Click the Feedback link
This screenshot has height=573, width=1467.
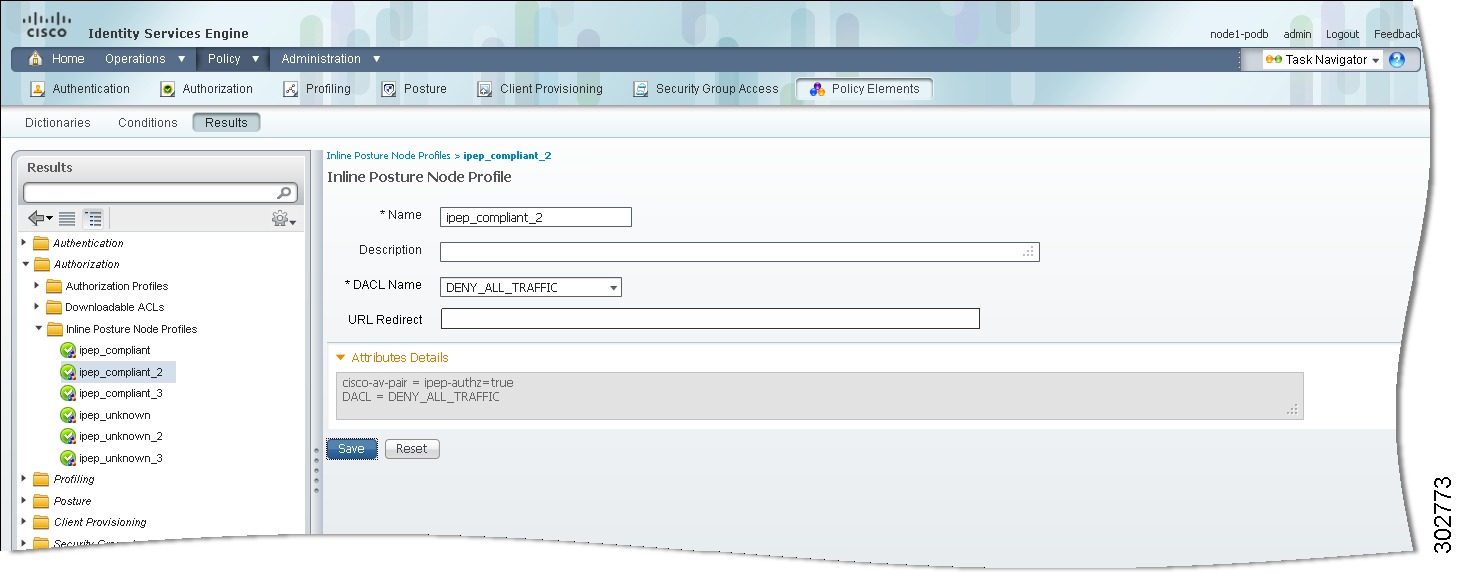tap(1396, 34)
